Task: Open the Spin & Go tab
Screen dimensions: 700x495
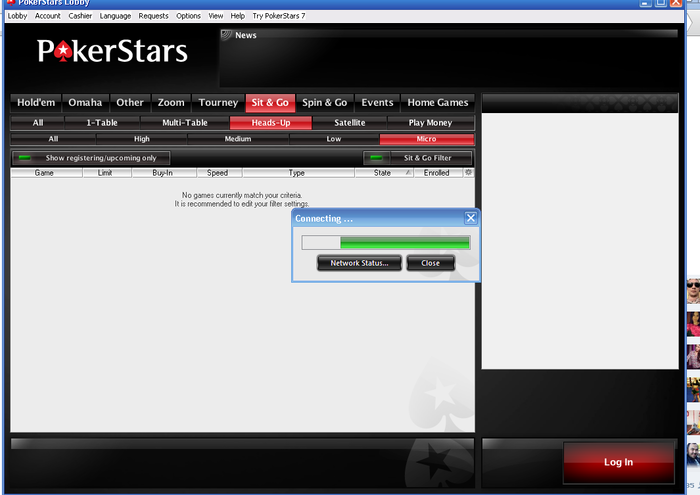Action: pyautogui.click(x=325, y=103)
